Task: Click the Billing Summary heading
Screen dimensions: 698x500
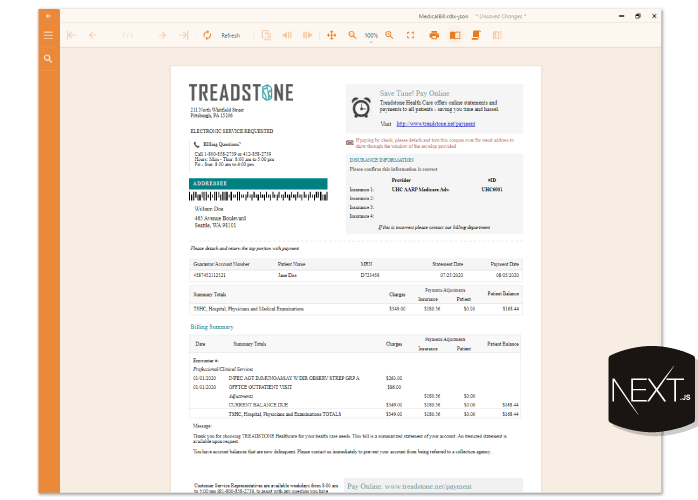Action: tap(212, 327)
